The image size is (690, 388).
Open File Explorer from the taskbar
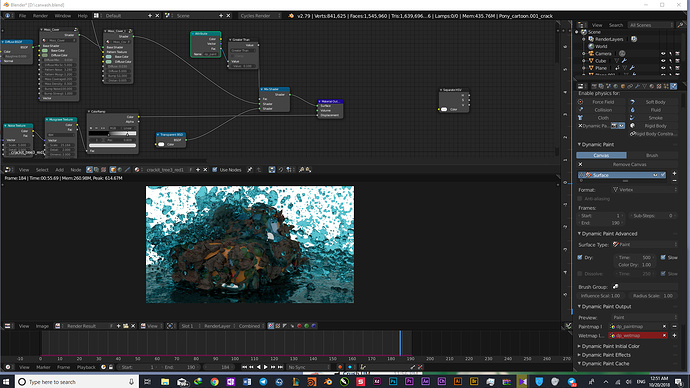(x=165, y=382)
